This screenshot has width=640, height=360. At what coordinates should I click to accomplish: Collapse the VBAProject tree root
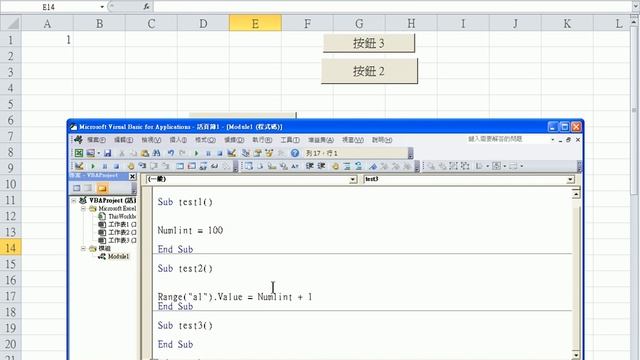(74, 201)
